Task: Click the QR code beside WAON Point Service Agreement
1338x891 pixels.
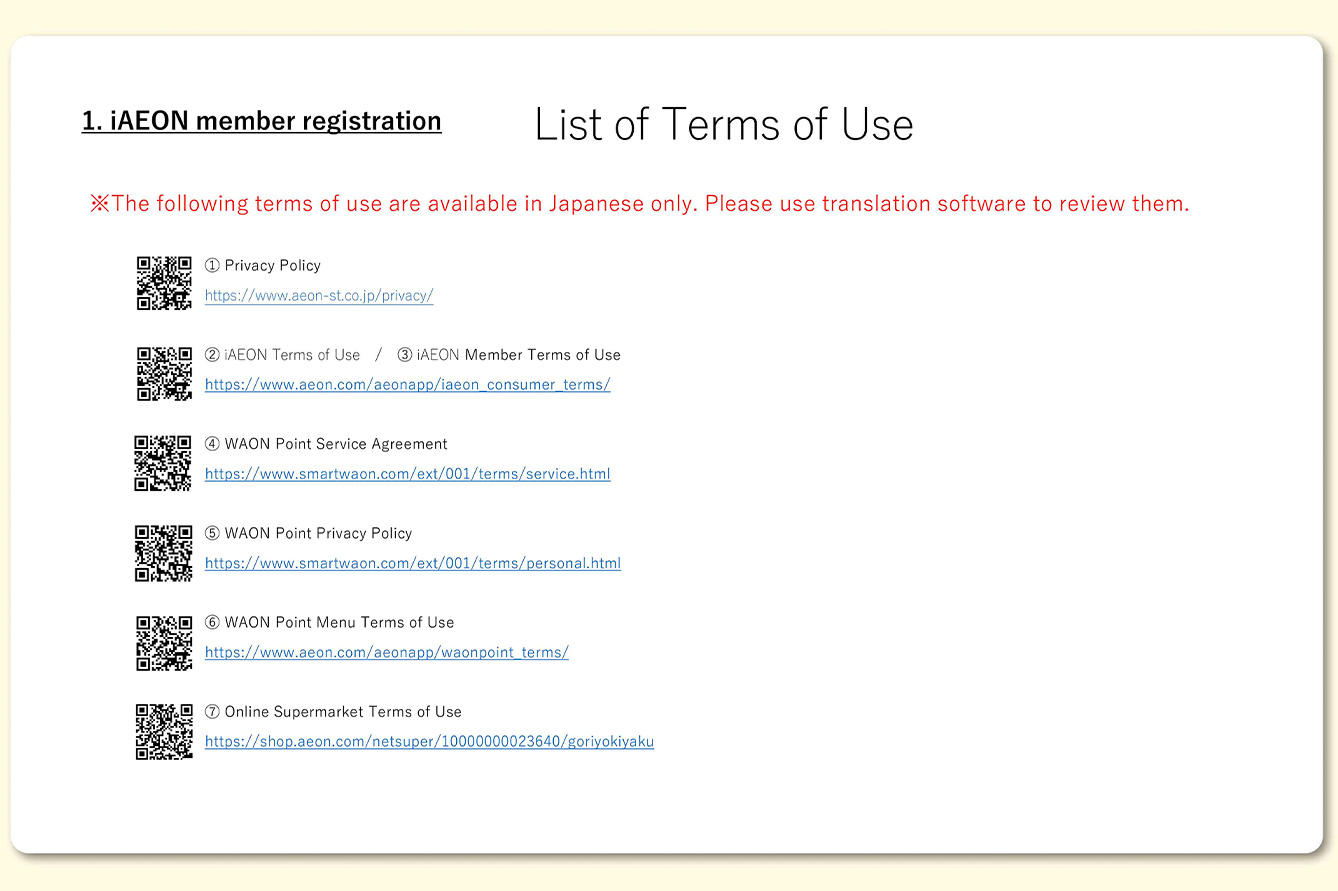Action: coord(163,463)
